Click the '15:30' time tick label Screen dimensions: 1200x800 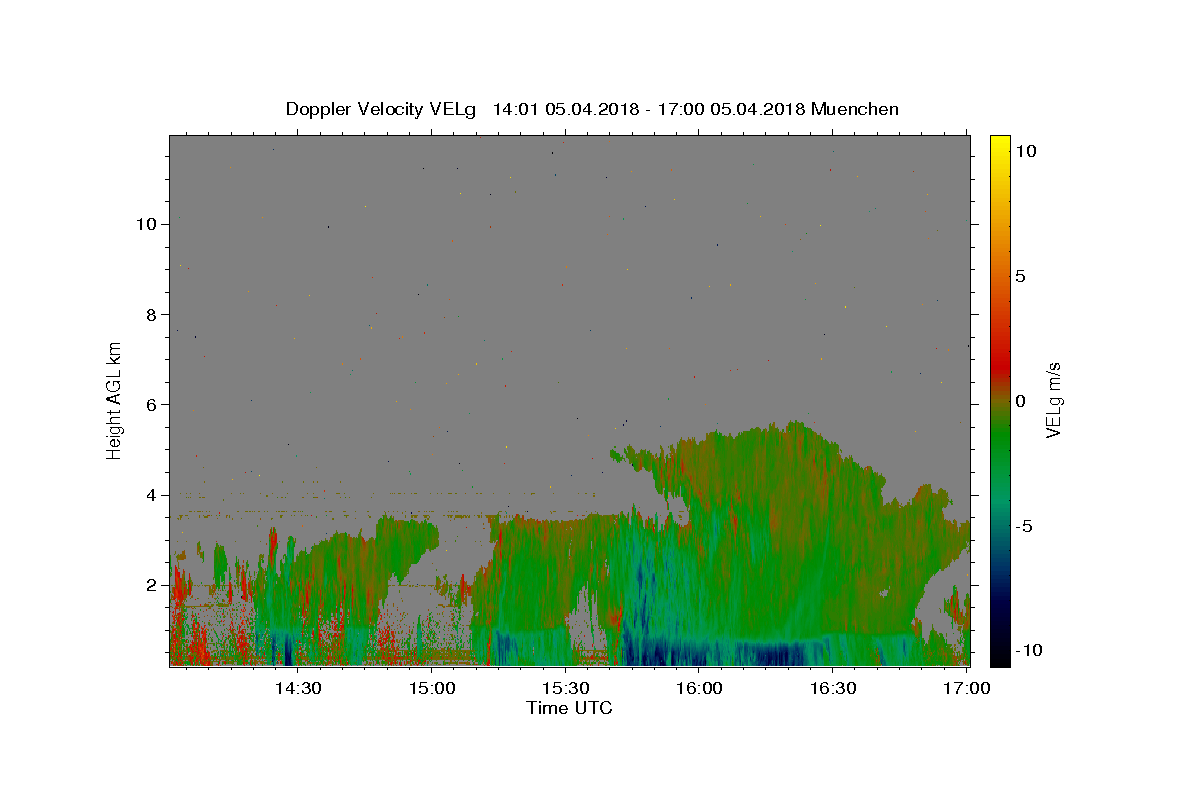pos(565,689)
